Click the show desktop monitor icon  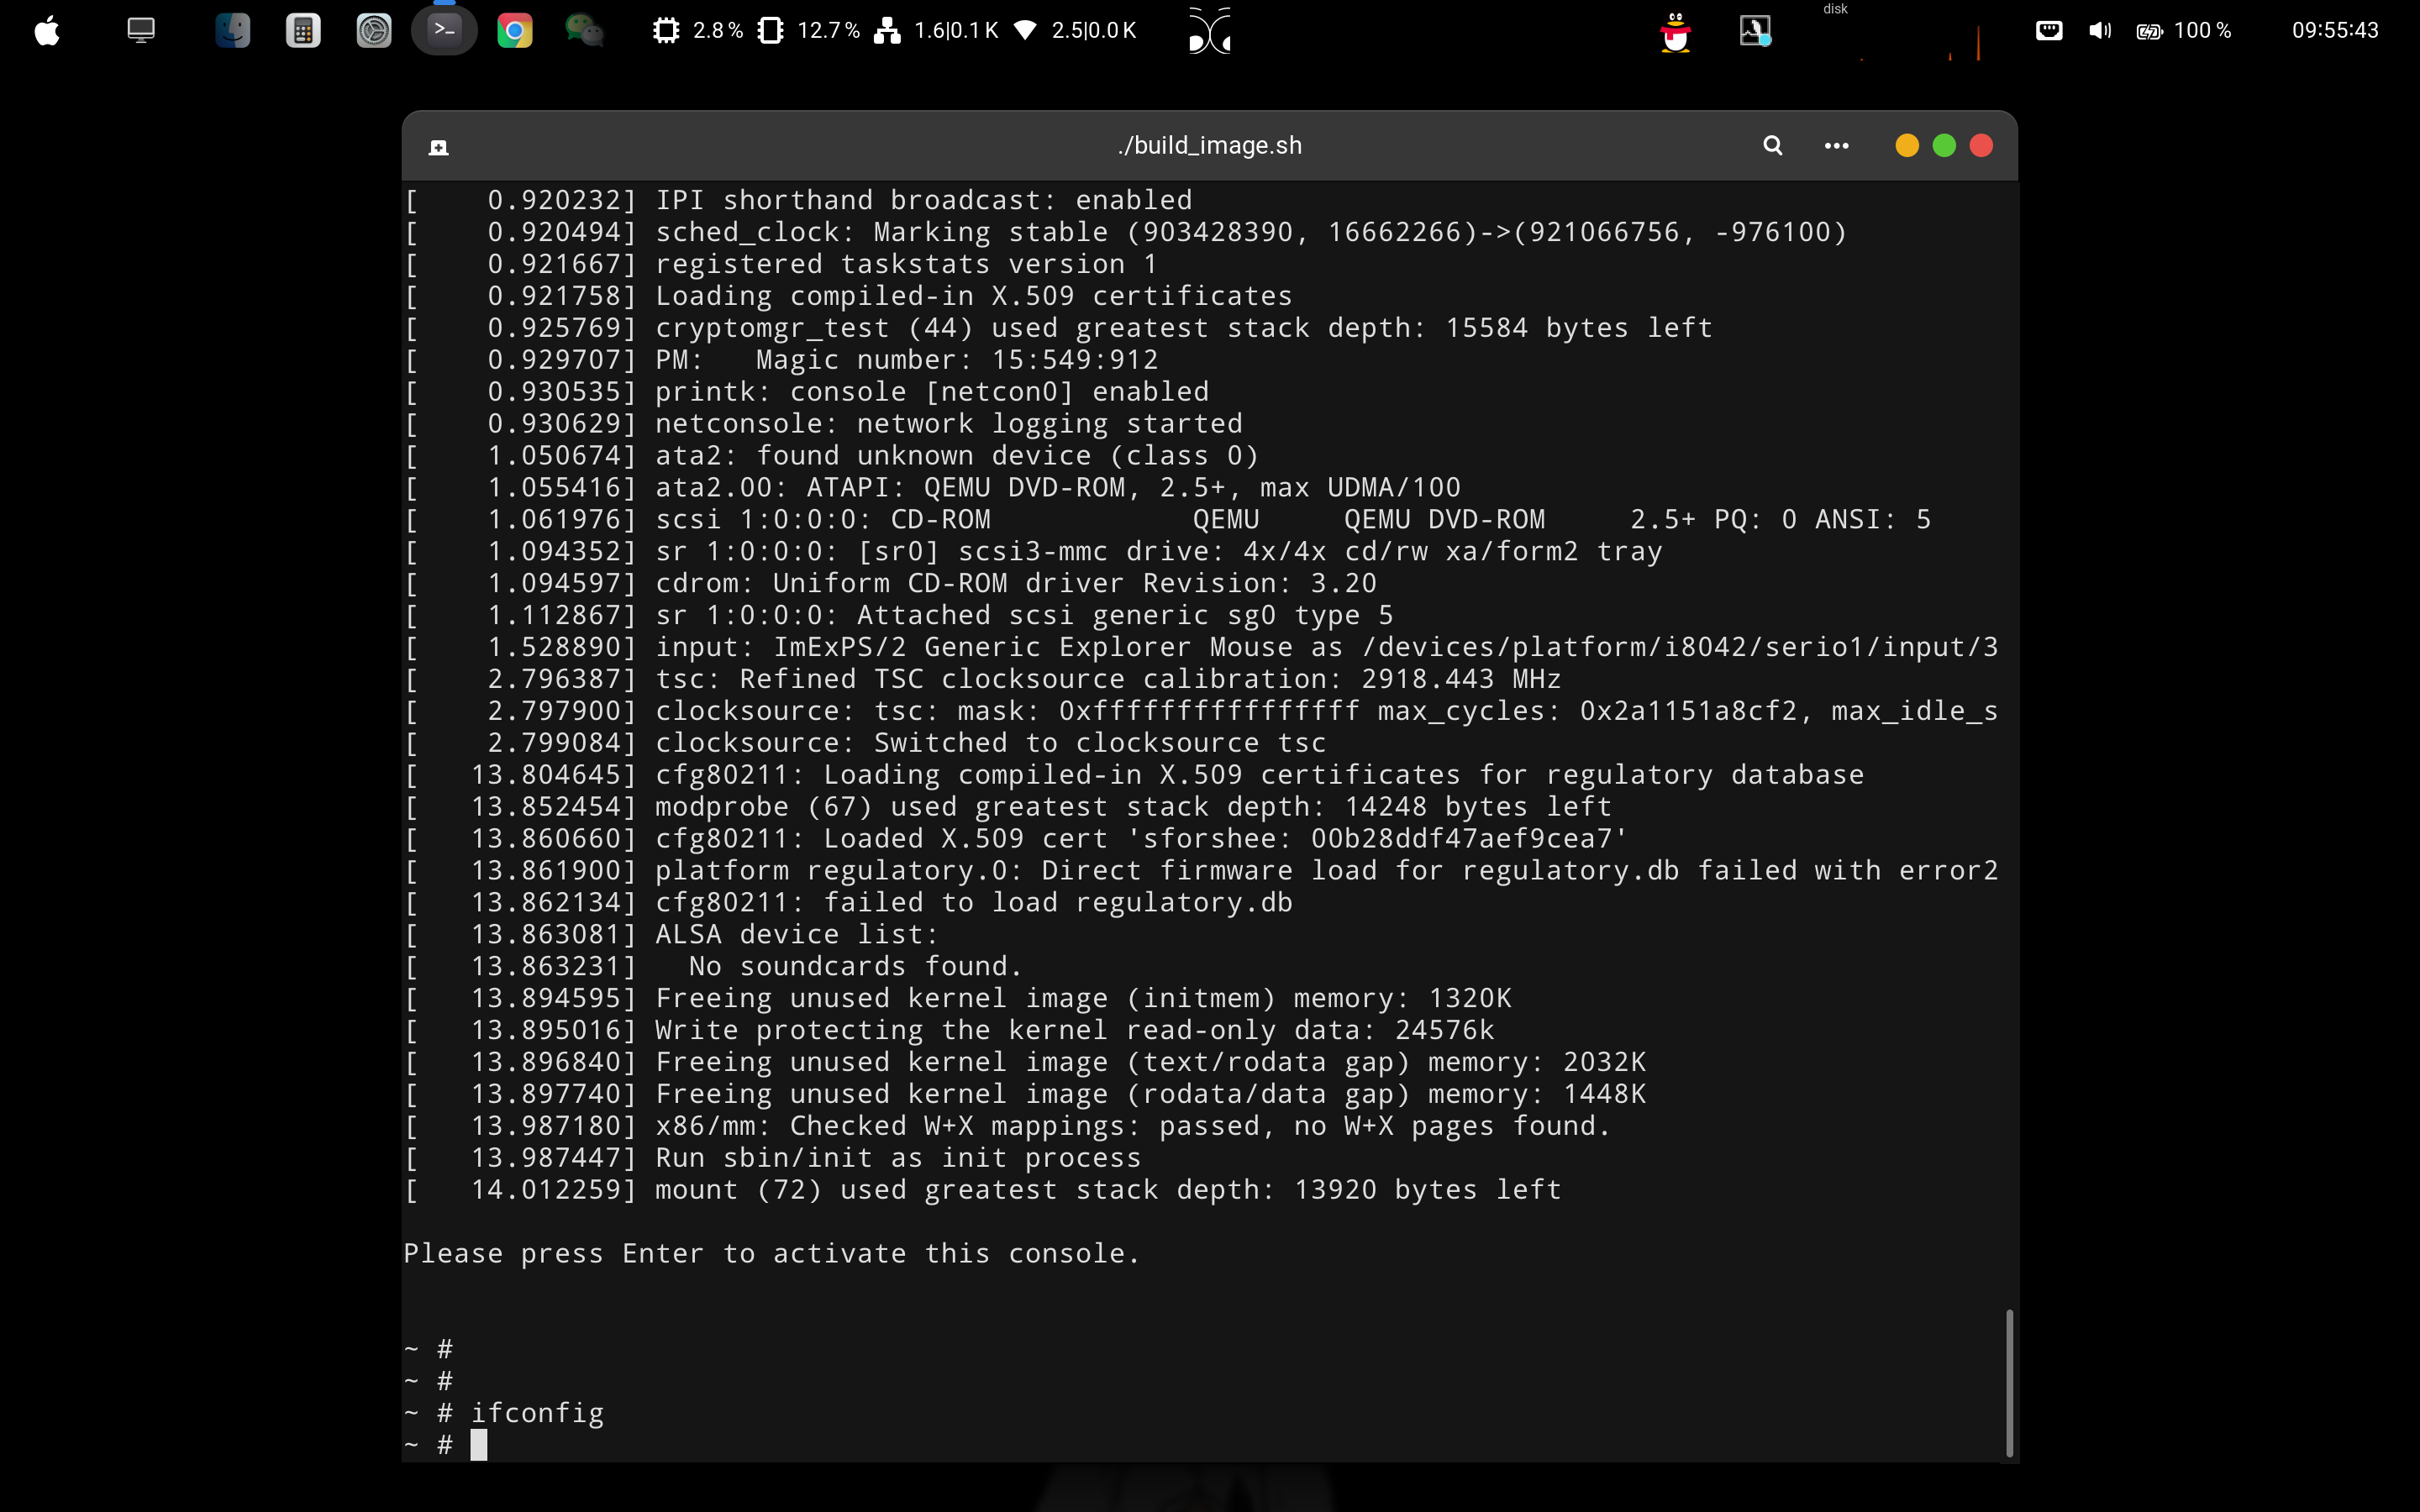[x=141, y=31]
